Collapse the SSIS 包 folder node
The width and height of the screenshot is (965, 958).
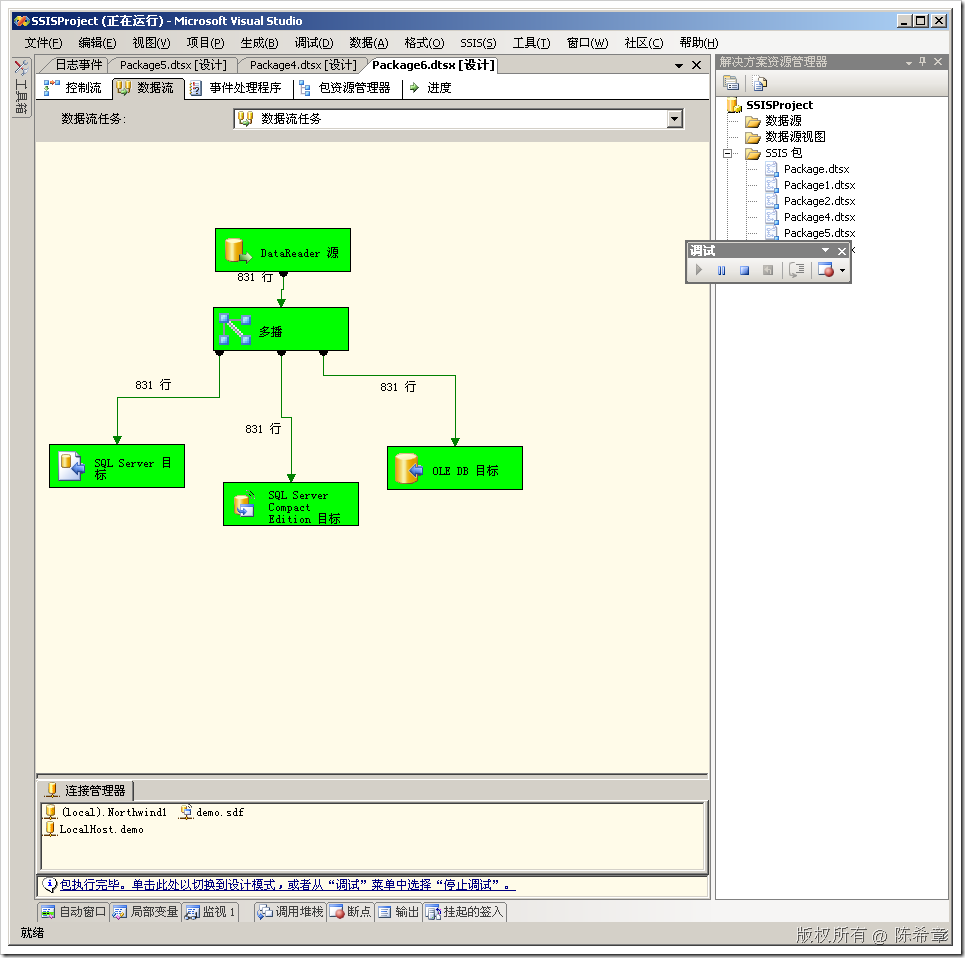[727, 153]
